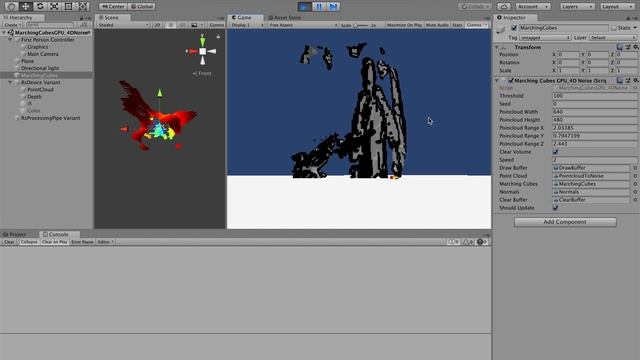Open Transform component help icon
The image size is (640, 360).
pos(620,47)
